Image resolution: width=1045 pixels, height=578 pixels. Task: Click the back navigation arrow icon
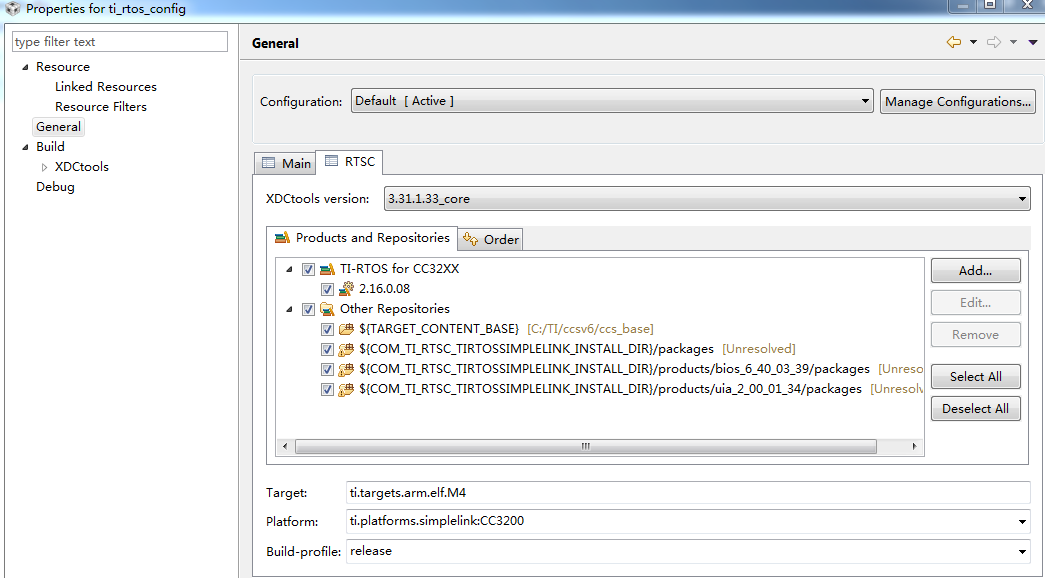point(954,43)
